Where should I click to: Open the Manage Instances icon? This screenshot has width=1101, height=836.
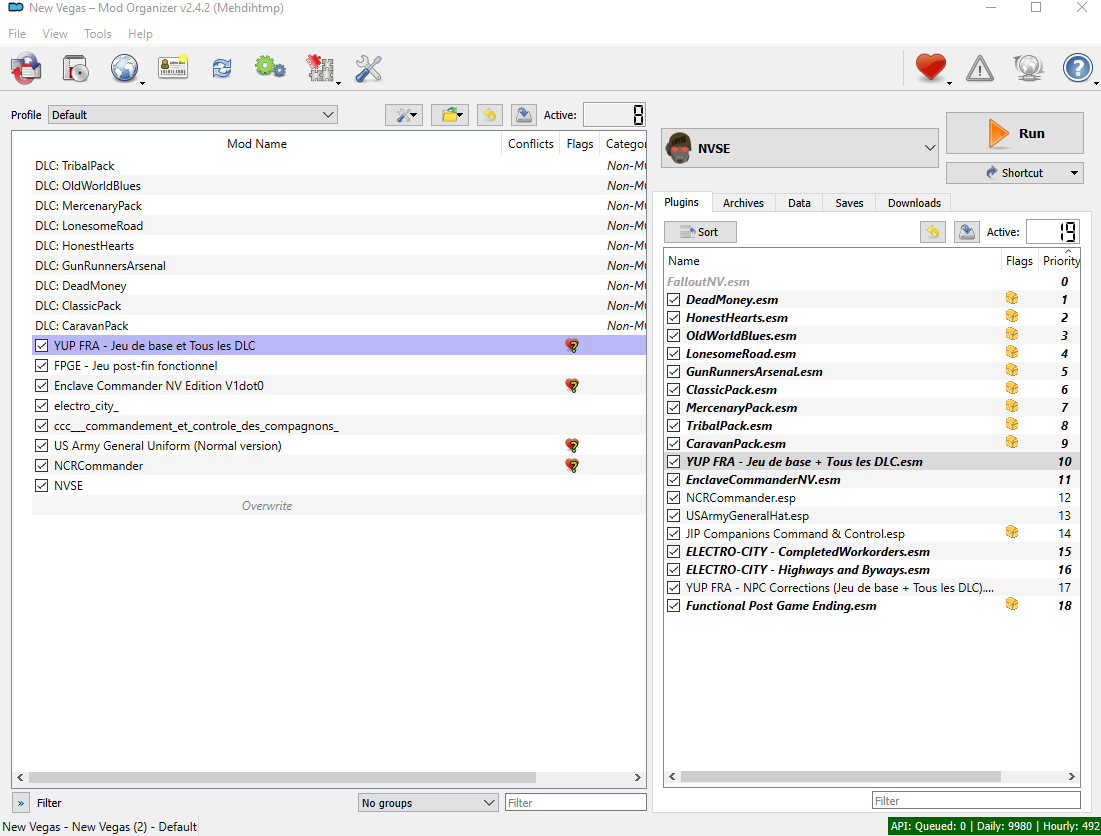(x=26, y=69)
